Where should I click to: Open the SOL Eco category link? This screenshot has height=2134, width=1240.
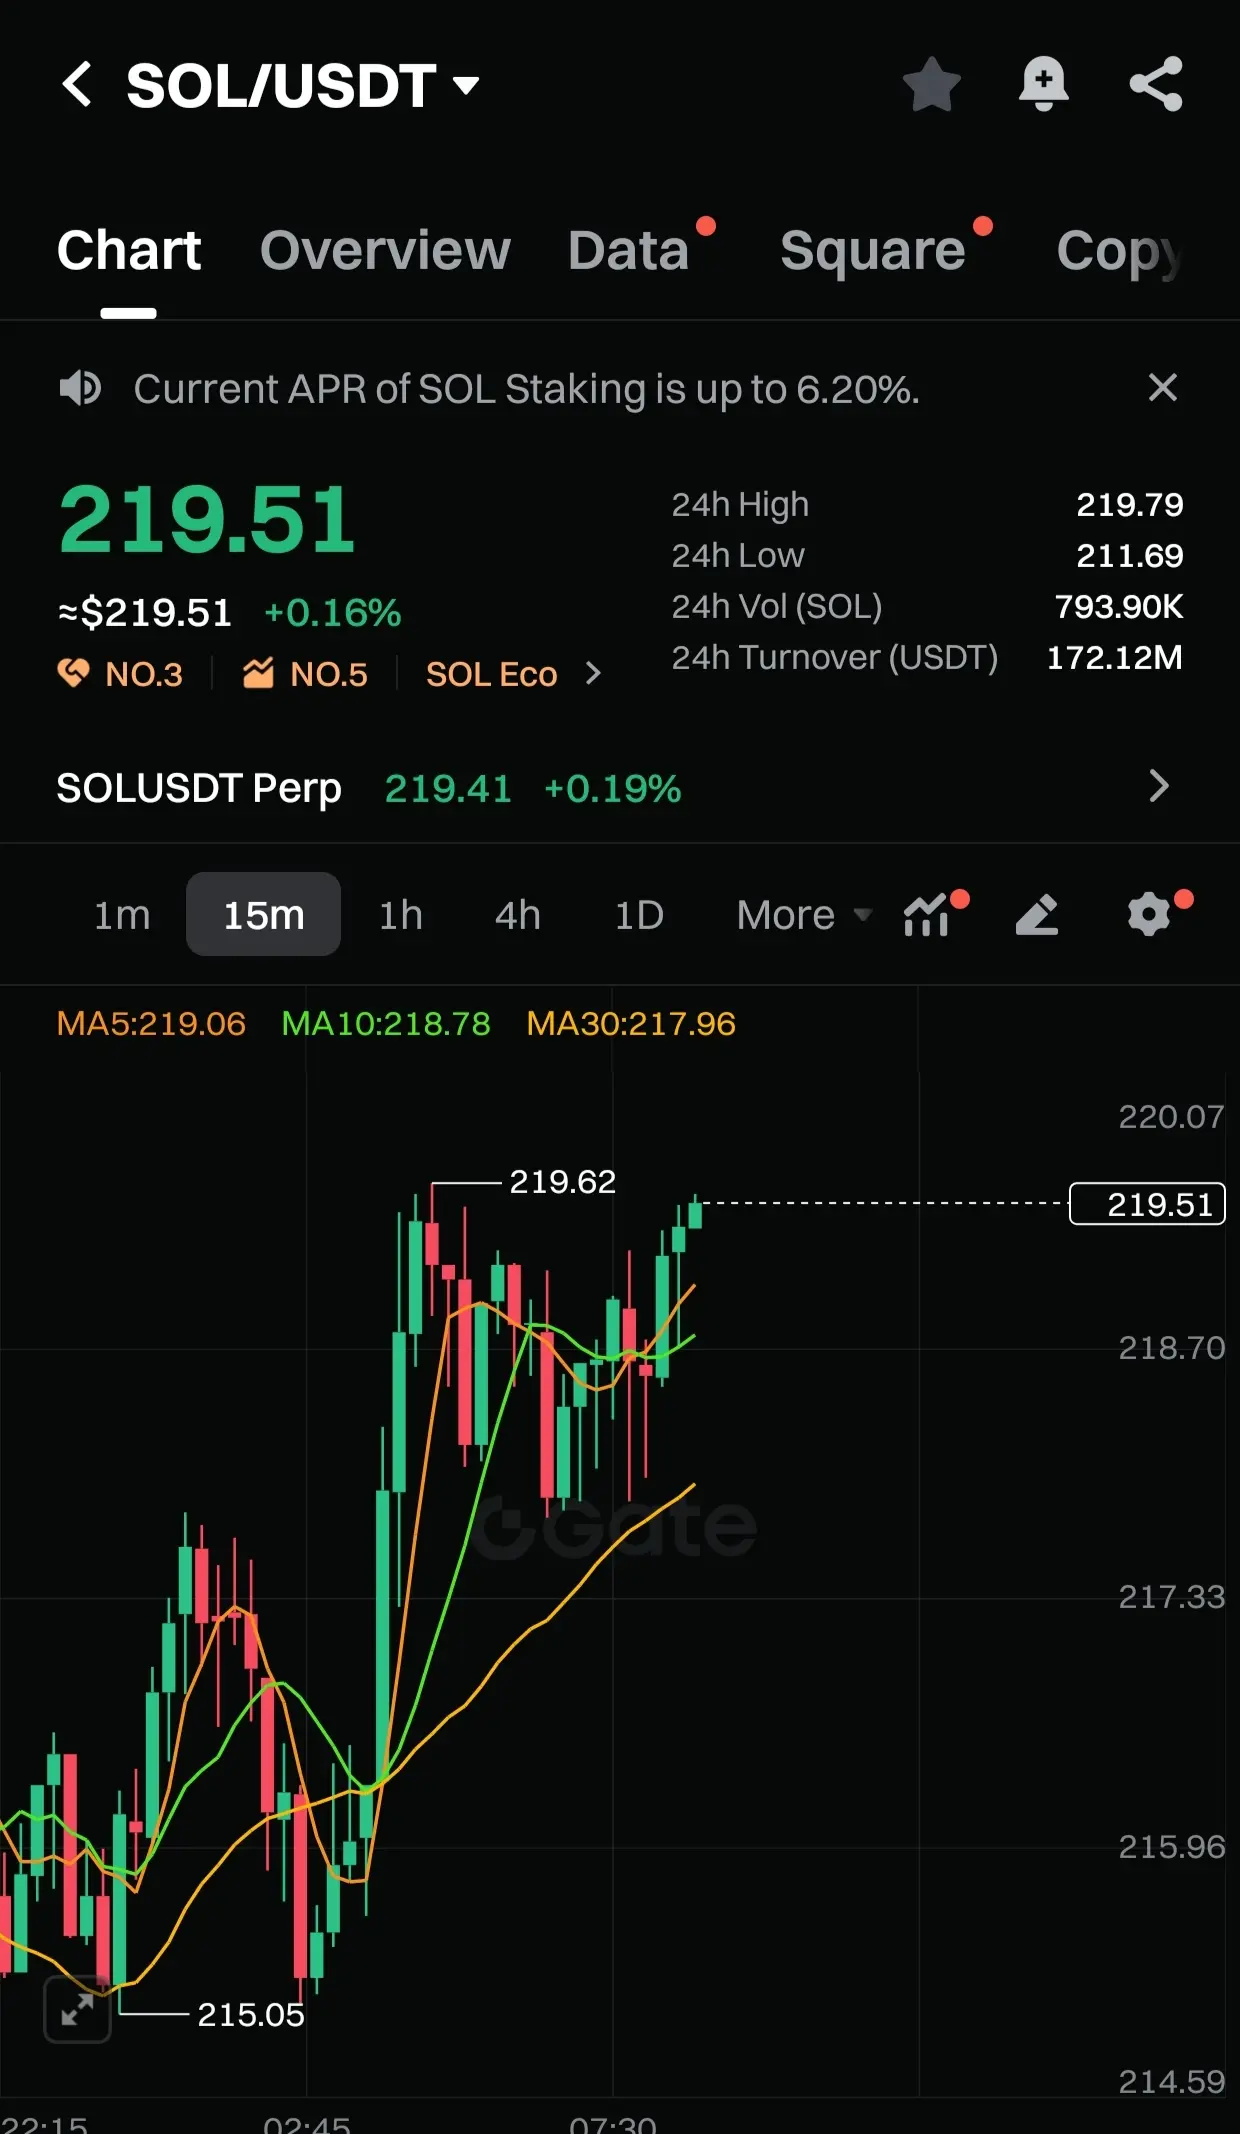pyautogui.click(x=491, y=674)
